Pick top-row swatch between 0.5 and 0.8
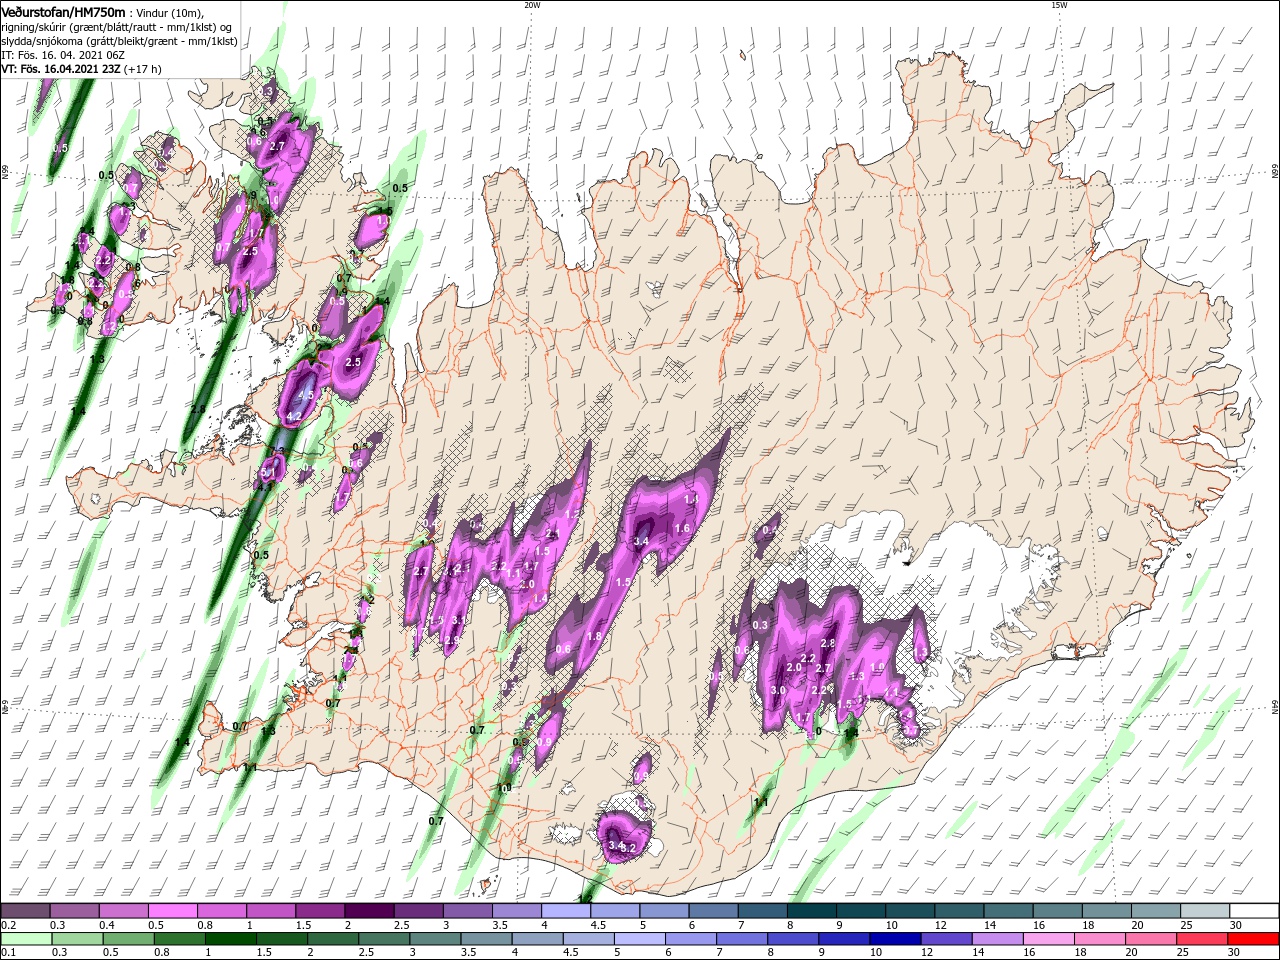Viewport: 1280px width, 960px height. tap(172, 911)
